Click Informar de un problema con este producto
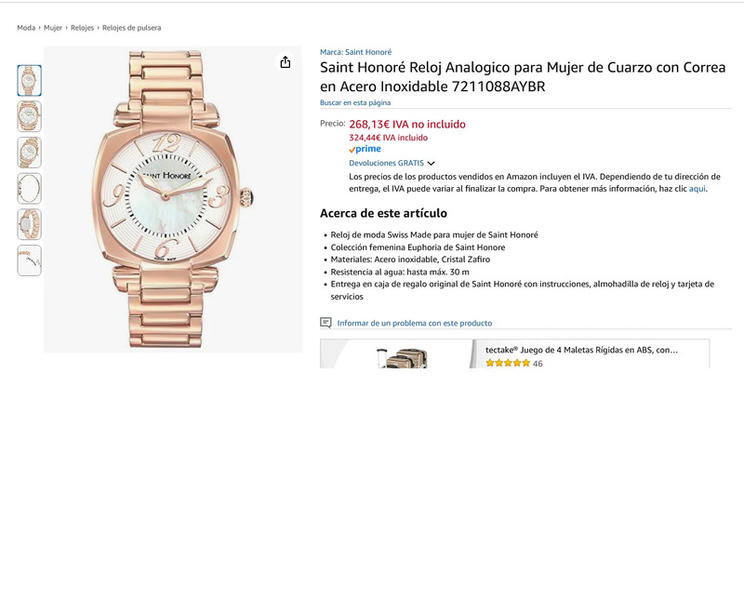 coord(414,323)
